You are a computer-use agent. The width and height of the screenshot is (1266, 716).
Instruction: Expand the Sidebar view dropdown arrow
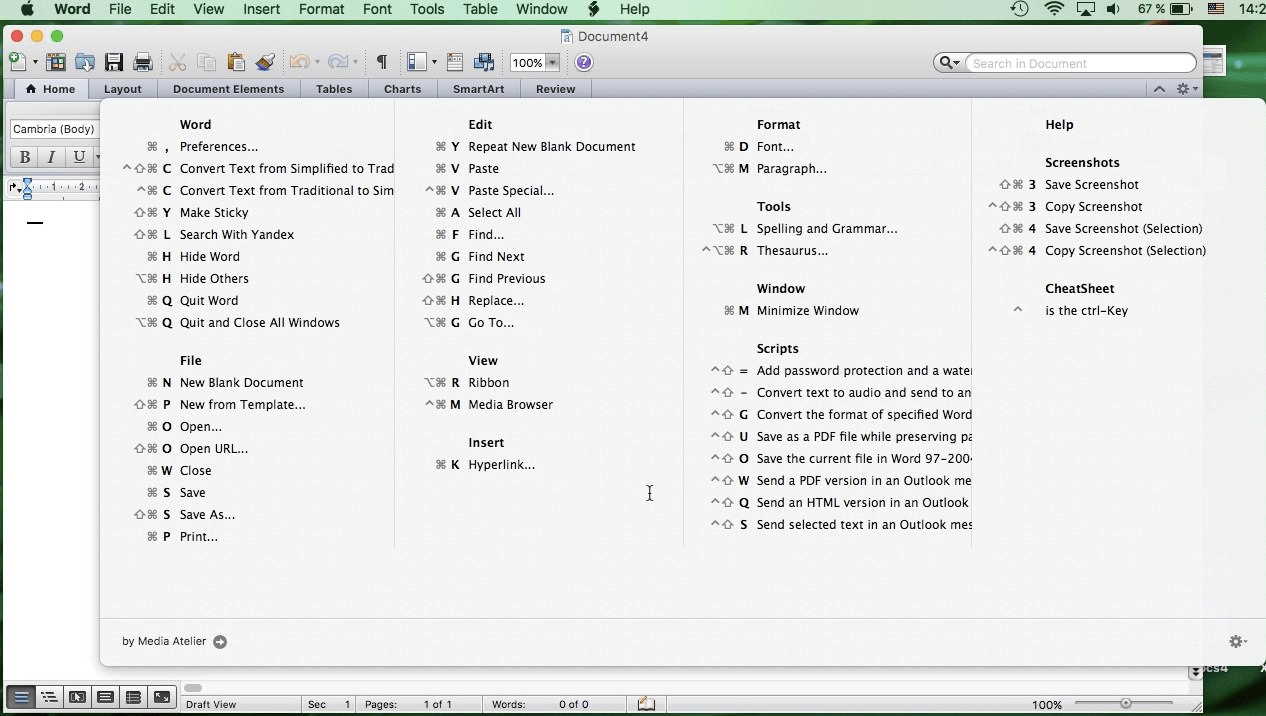click(x=434, y=63)
